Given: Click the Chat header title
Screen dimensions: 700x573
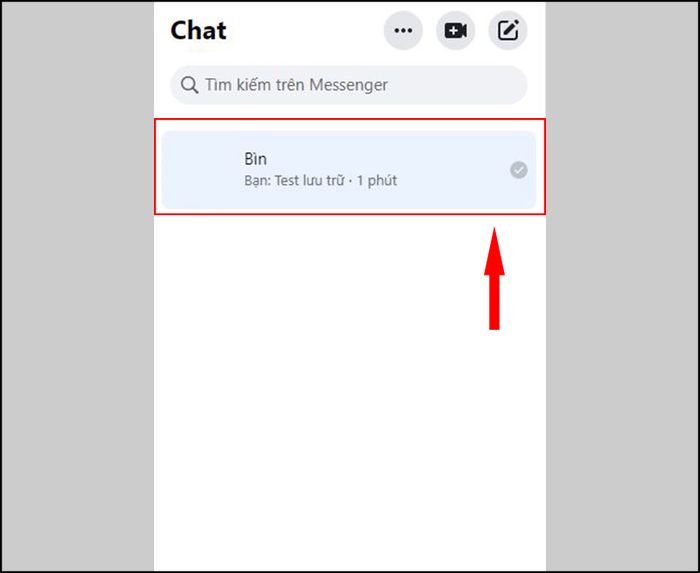Looking at the screenshot, I should click(x=199, y=31).
